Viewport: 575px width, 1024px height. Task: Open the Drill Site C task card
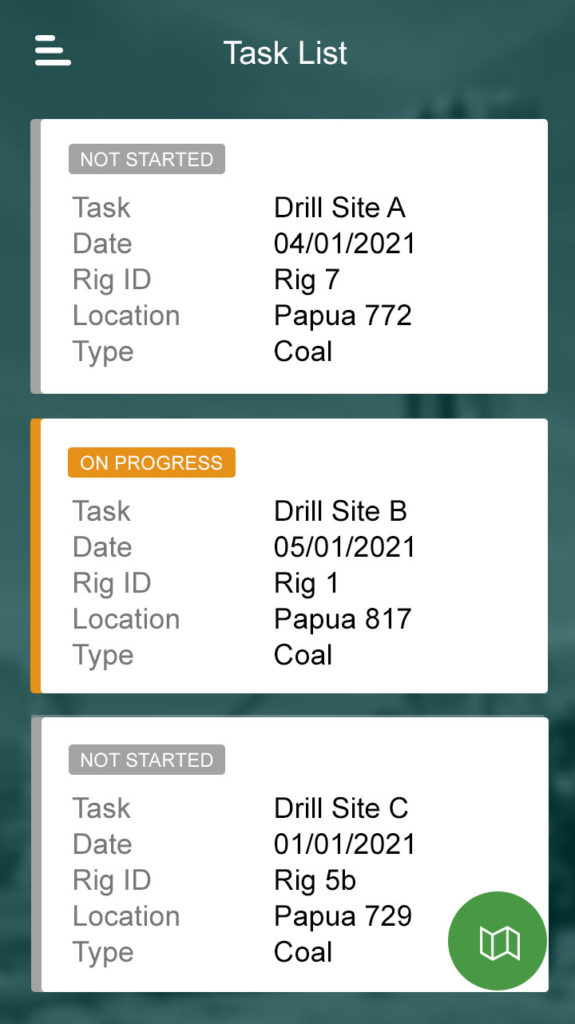click(x=289, y=854)
